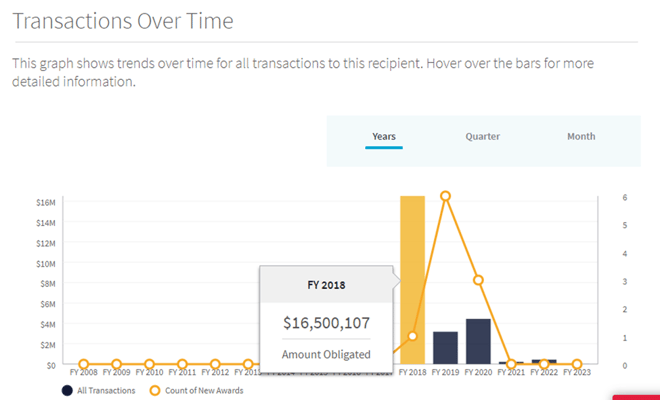
Task: Click the Count of New Awards label
Action: coord(204,391)
